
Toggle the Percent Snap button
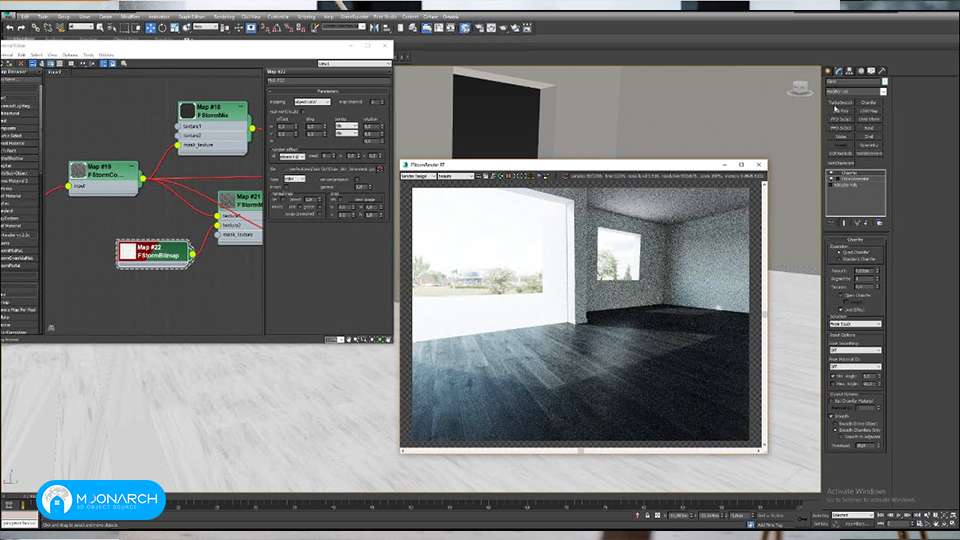pyautogui.click(x=289, y=28)
